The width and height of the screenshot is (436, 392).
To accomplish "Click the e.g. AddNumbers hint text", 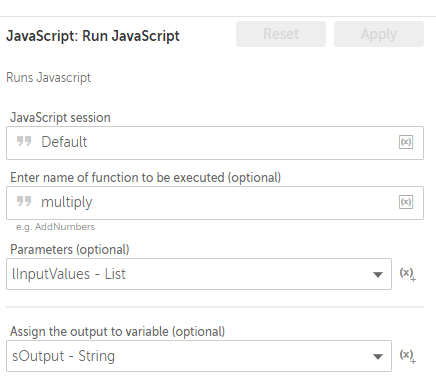I will (55, 227).
